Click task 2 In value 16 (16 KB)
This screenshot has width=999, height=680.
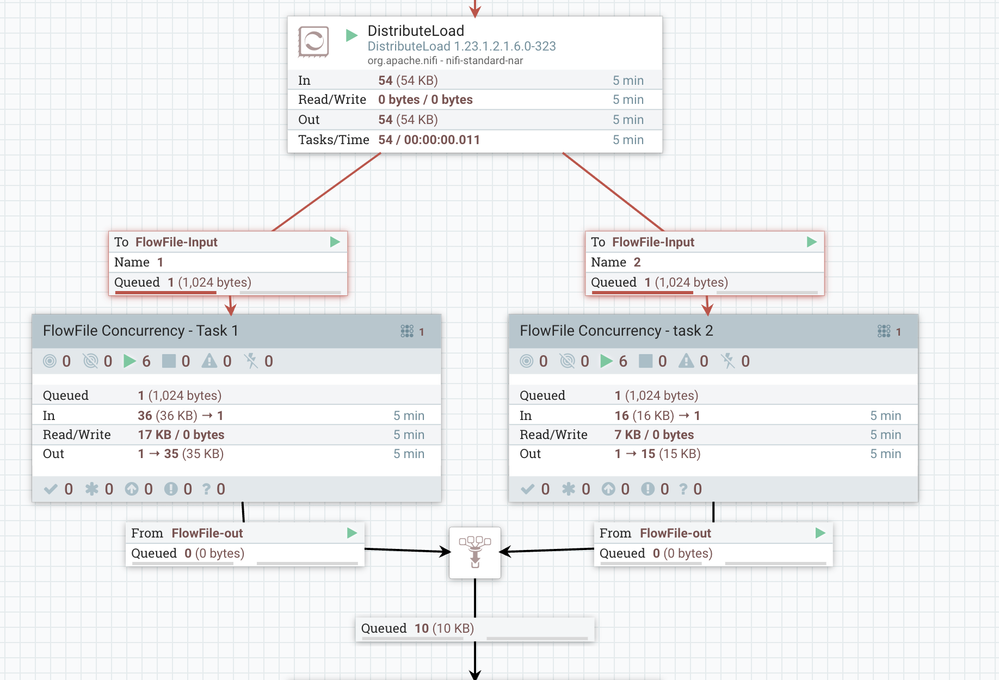coord(658,416)
